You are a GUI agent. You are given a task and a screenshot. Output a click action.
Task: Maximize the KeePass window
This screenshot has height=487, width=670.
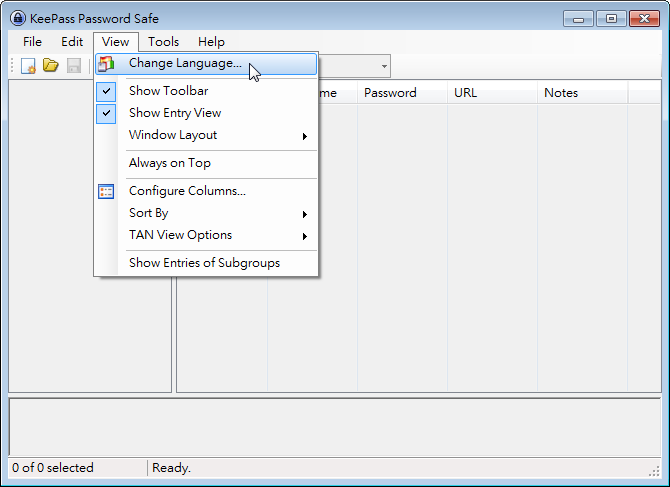(x=611, y=19)
